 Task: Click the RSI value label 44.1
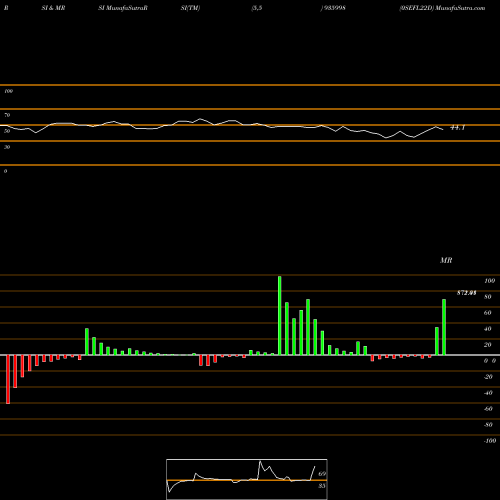(x=457, y=128)
